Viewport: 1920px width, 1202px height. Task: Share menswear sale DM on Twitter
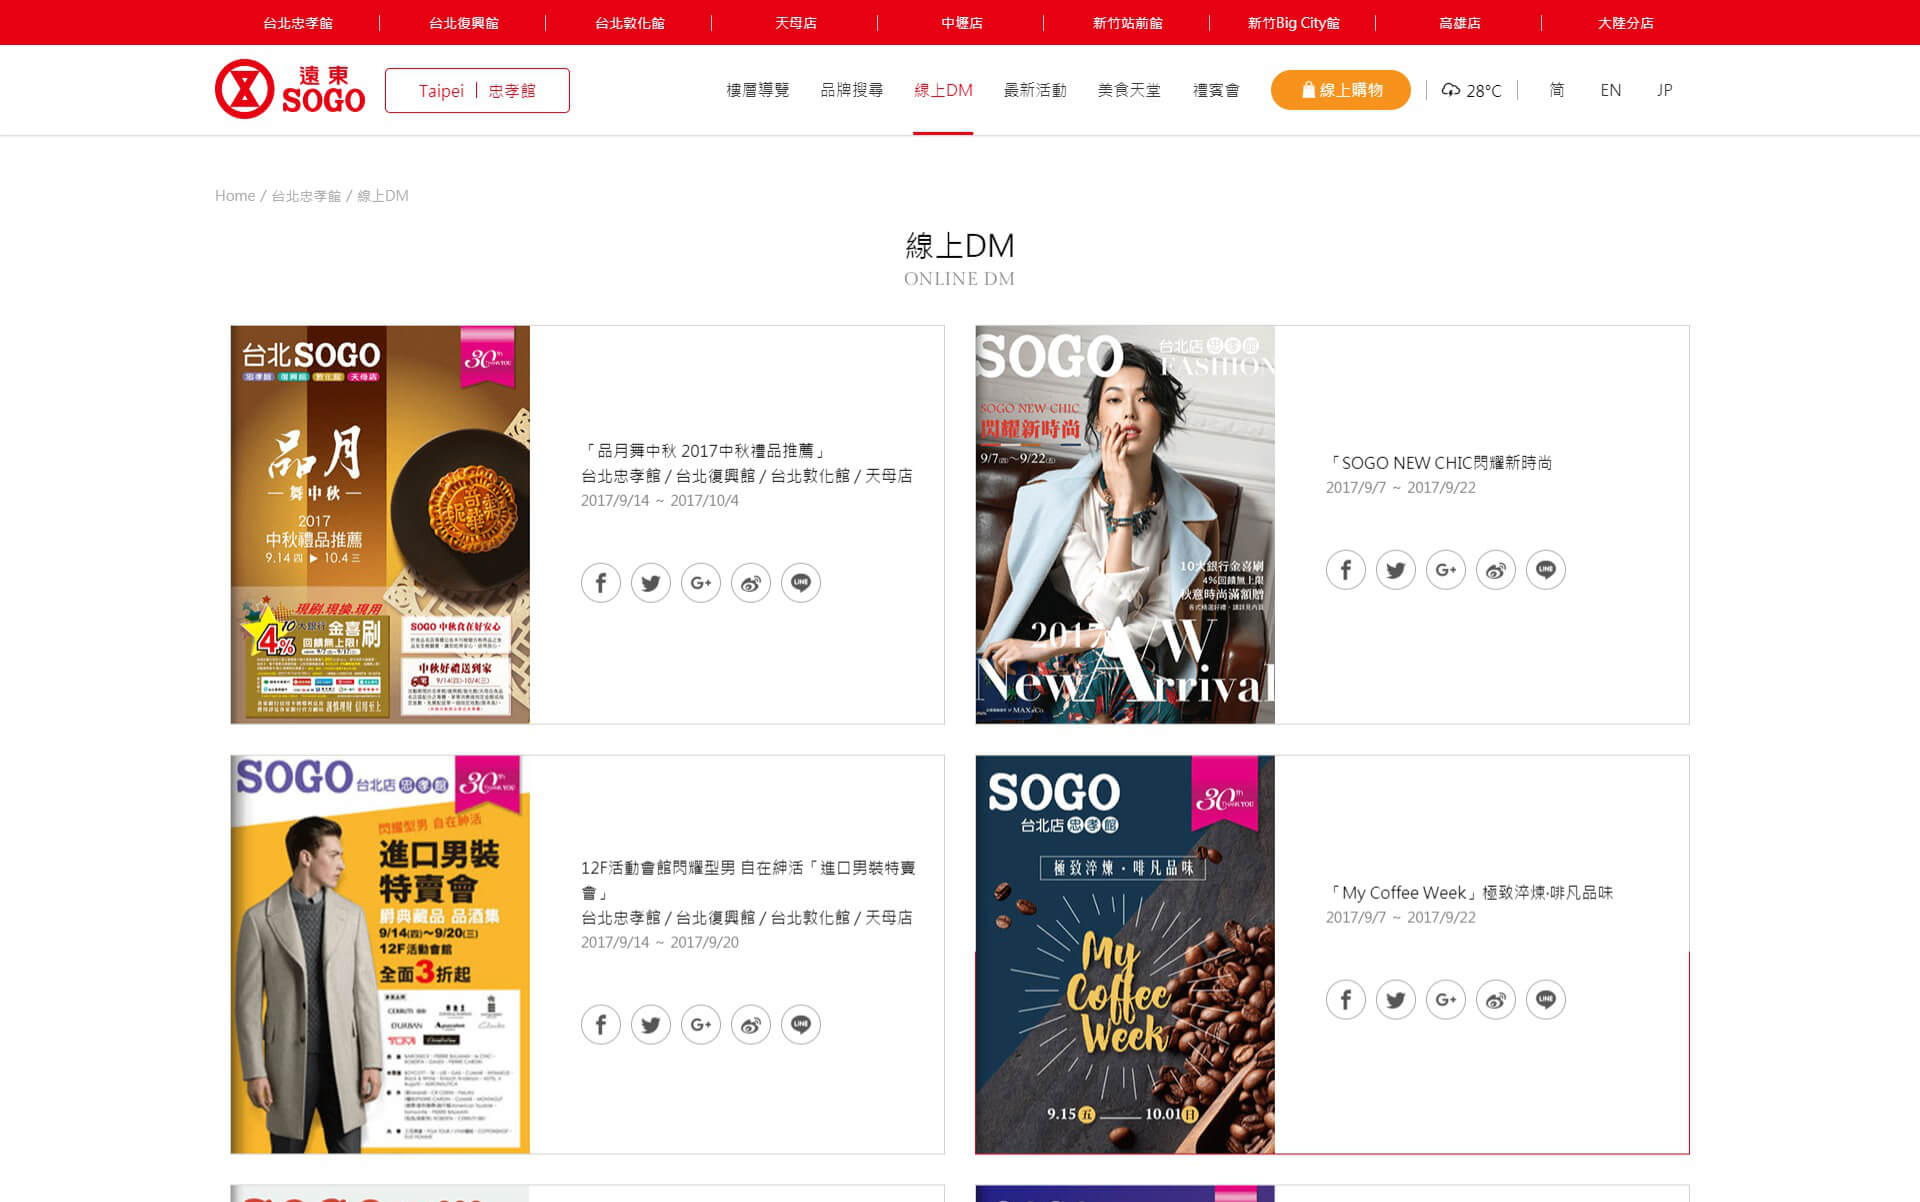651,1025
